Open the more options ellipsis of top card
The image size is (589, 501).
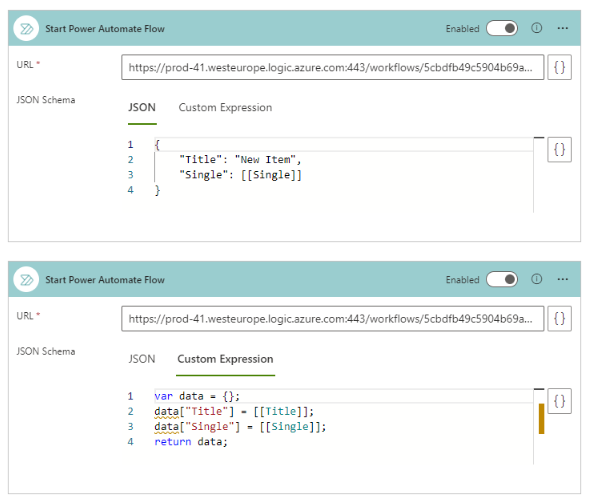[x=562, y=28]
